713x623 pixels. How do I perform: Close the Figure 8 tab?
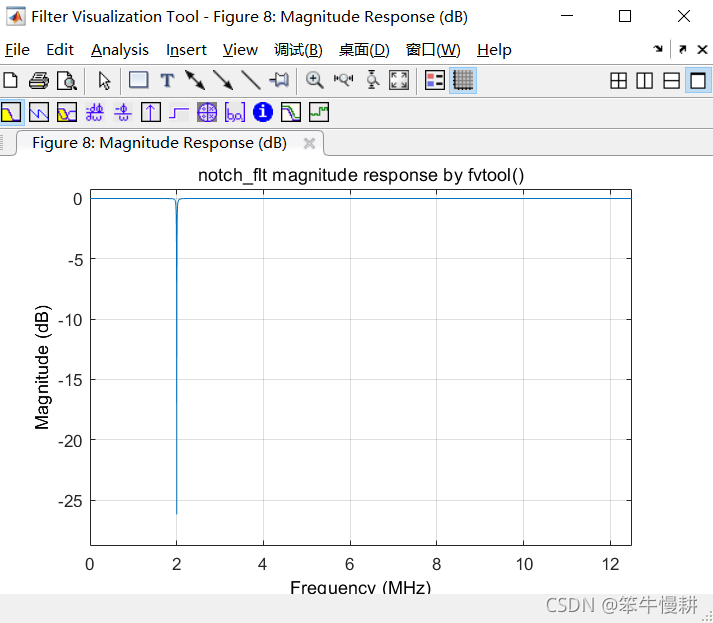(309, 143)
